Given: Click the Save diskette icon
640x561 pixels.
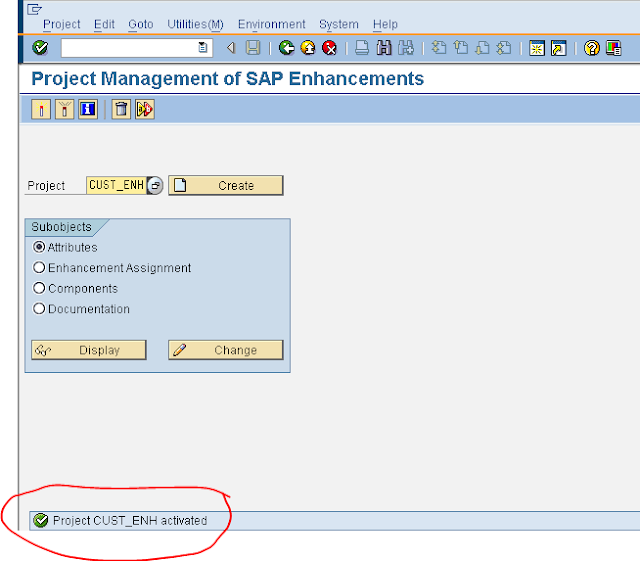Looking at the screenshot, I should [253, 48].
